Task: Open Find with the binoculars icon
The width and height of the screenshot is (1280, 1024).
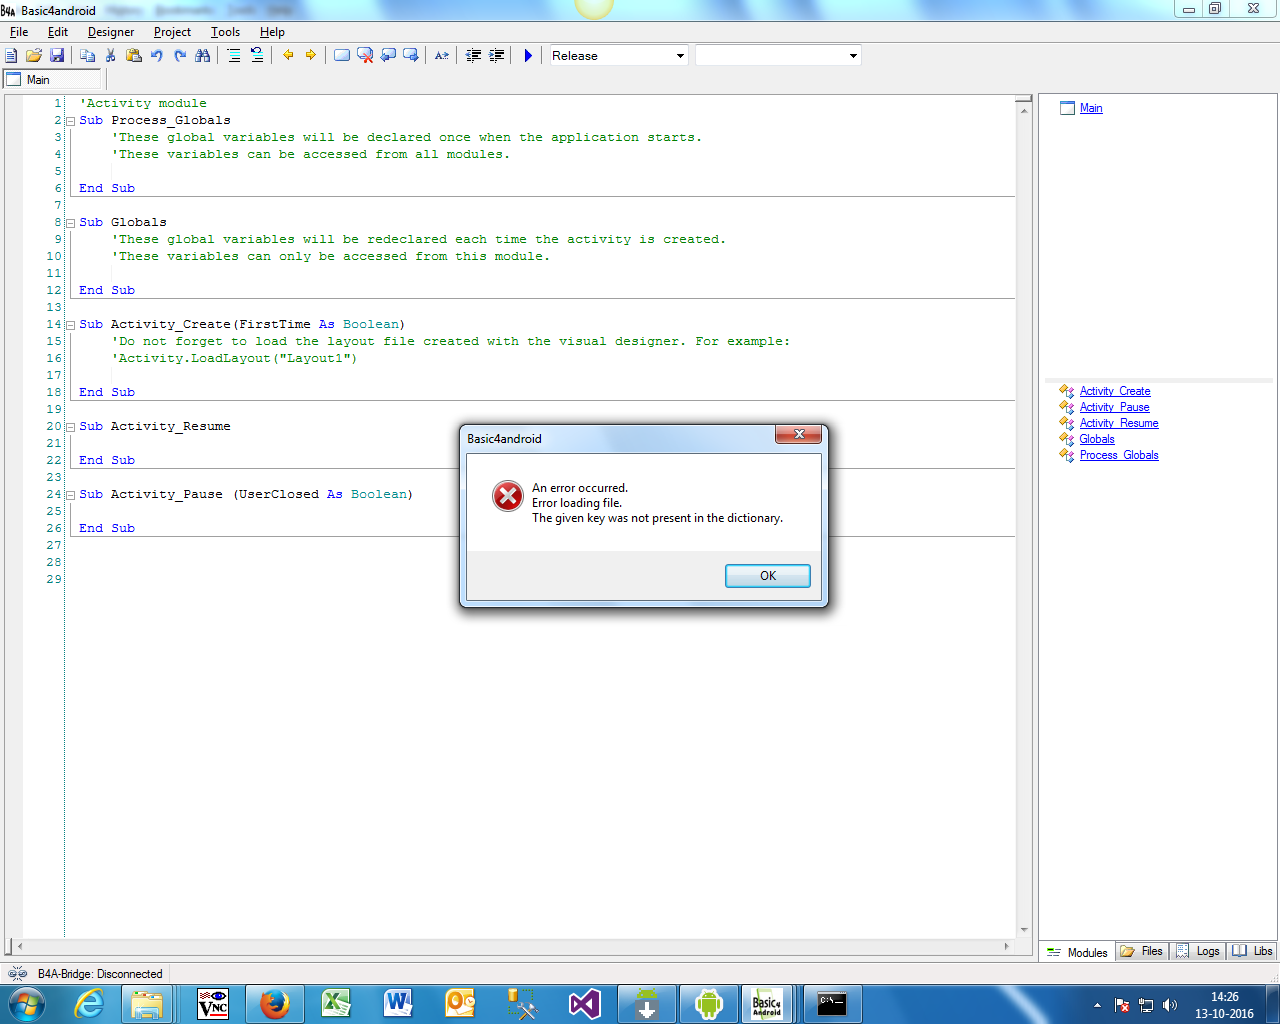Action: tap(203, 56)
